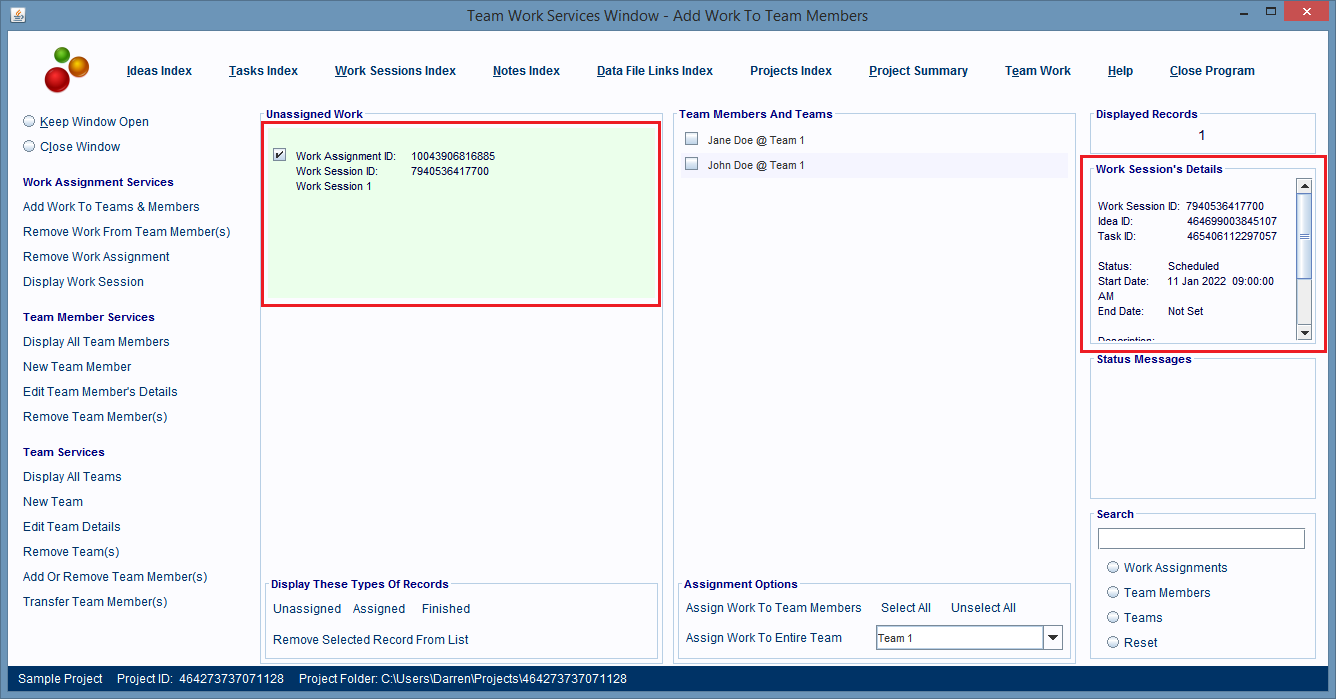Screen dimensions: 1336x699
Task: Click Sample Project in status bar
Action: (60, 679)
